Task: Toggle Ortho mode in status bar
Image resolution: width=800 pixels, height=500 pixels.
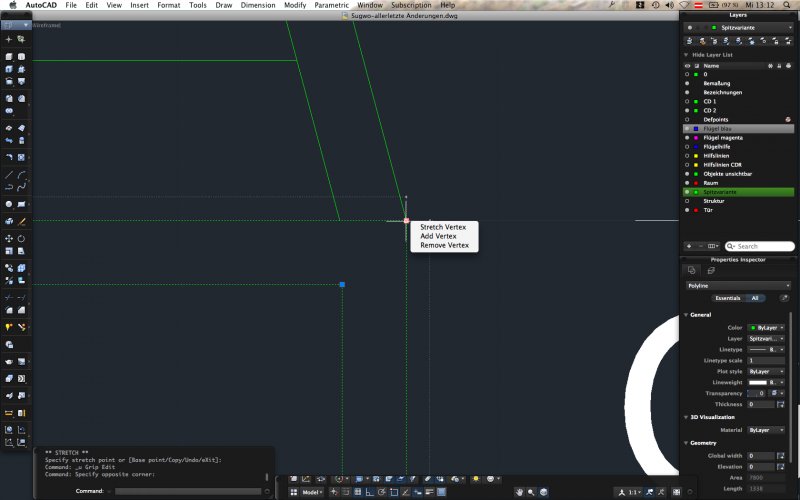Action: [369, 492]
